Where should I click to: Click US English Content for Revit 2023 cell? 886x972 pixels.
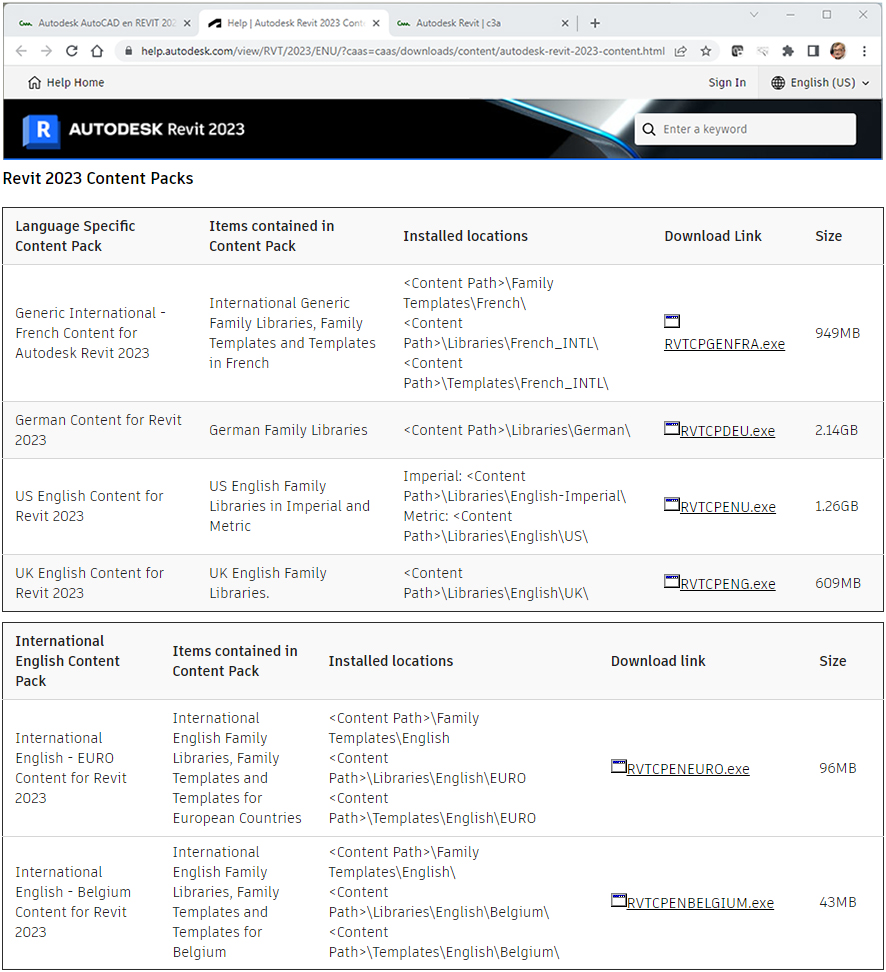click(x=89, y=506)
